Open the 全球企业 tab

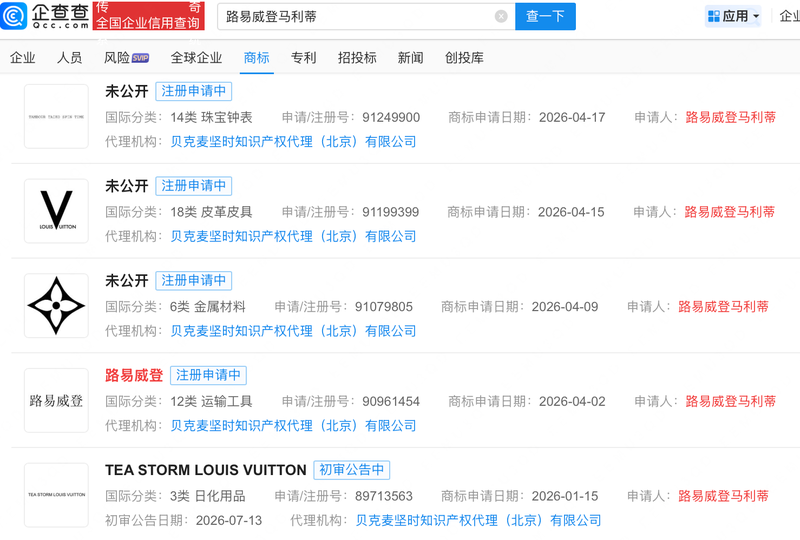196,58
